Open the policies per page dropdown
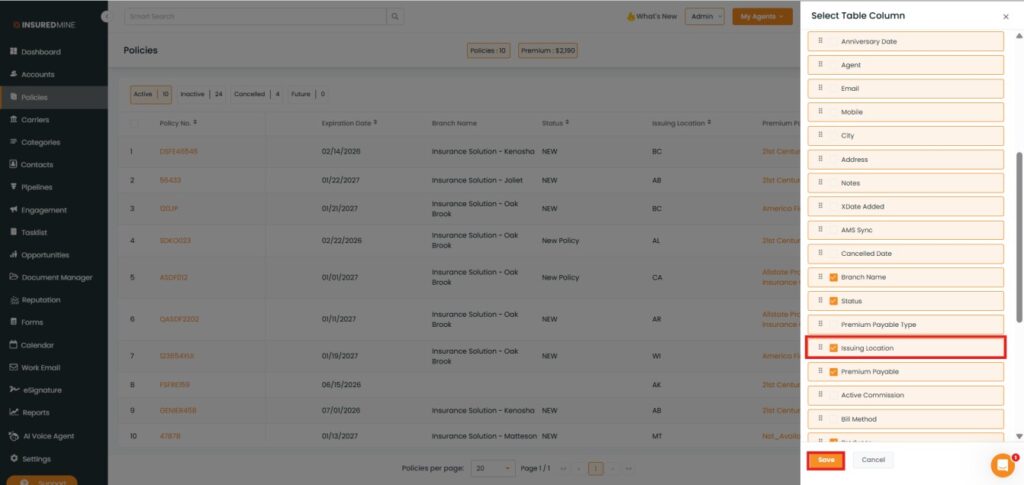 pos(494,467)
